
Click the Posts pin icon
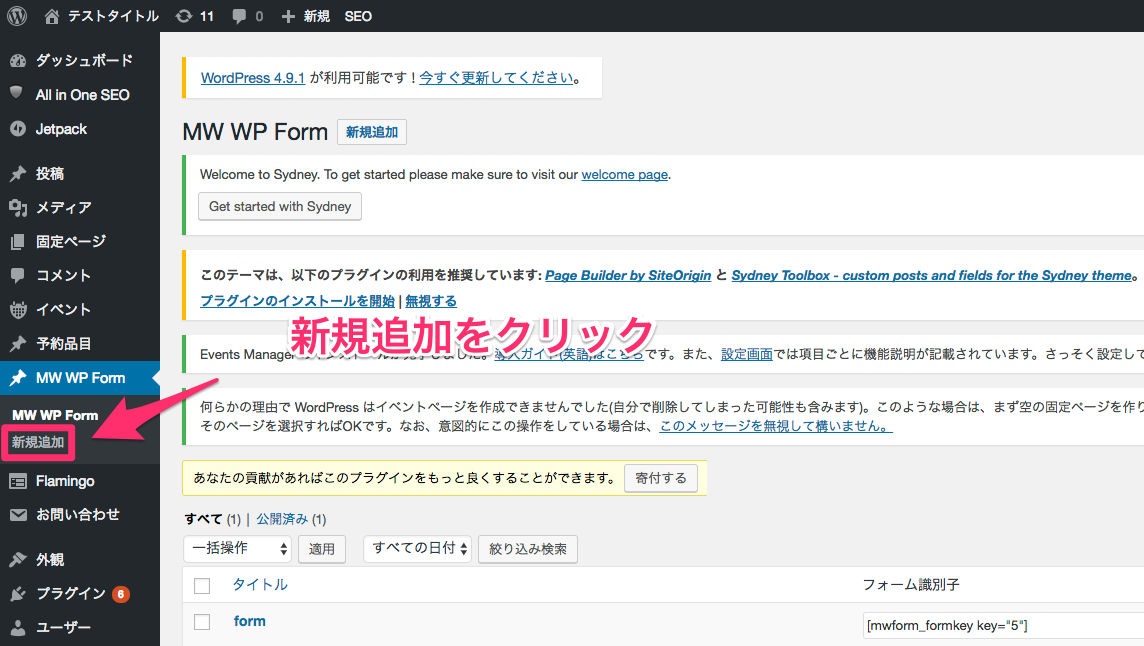pos(18,174)
